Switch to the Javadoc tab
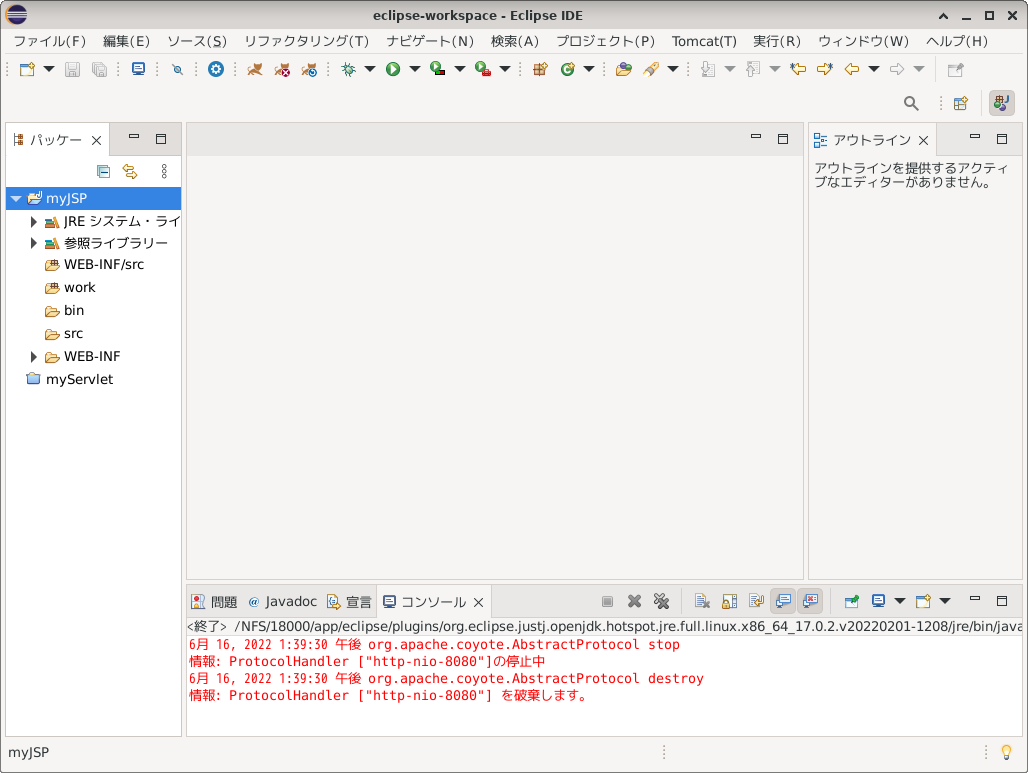 [x=283, y=601]
